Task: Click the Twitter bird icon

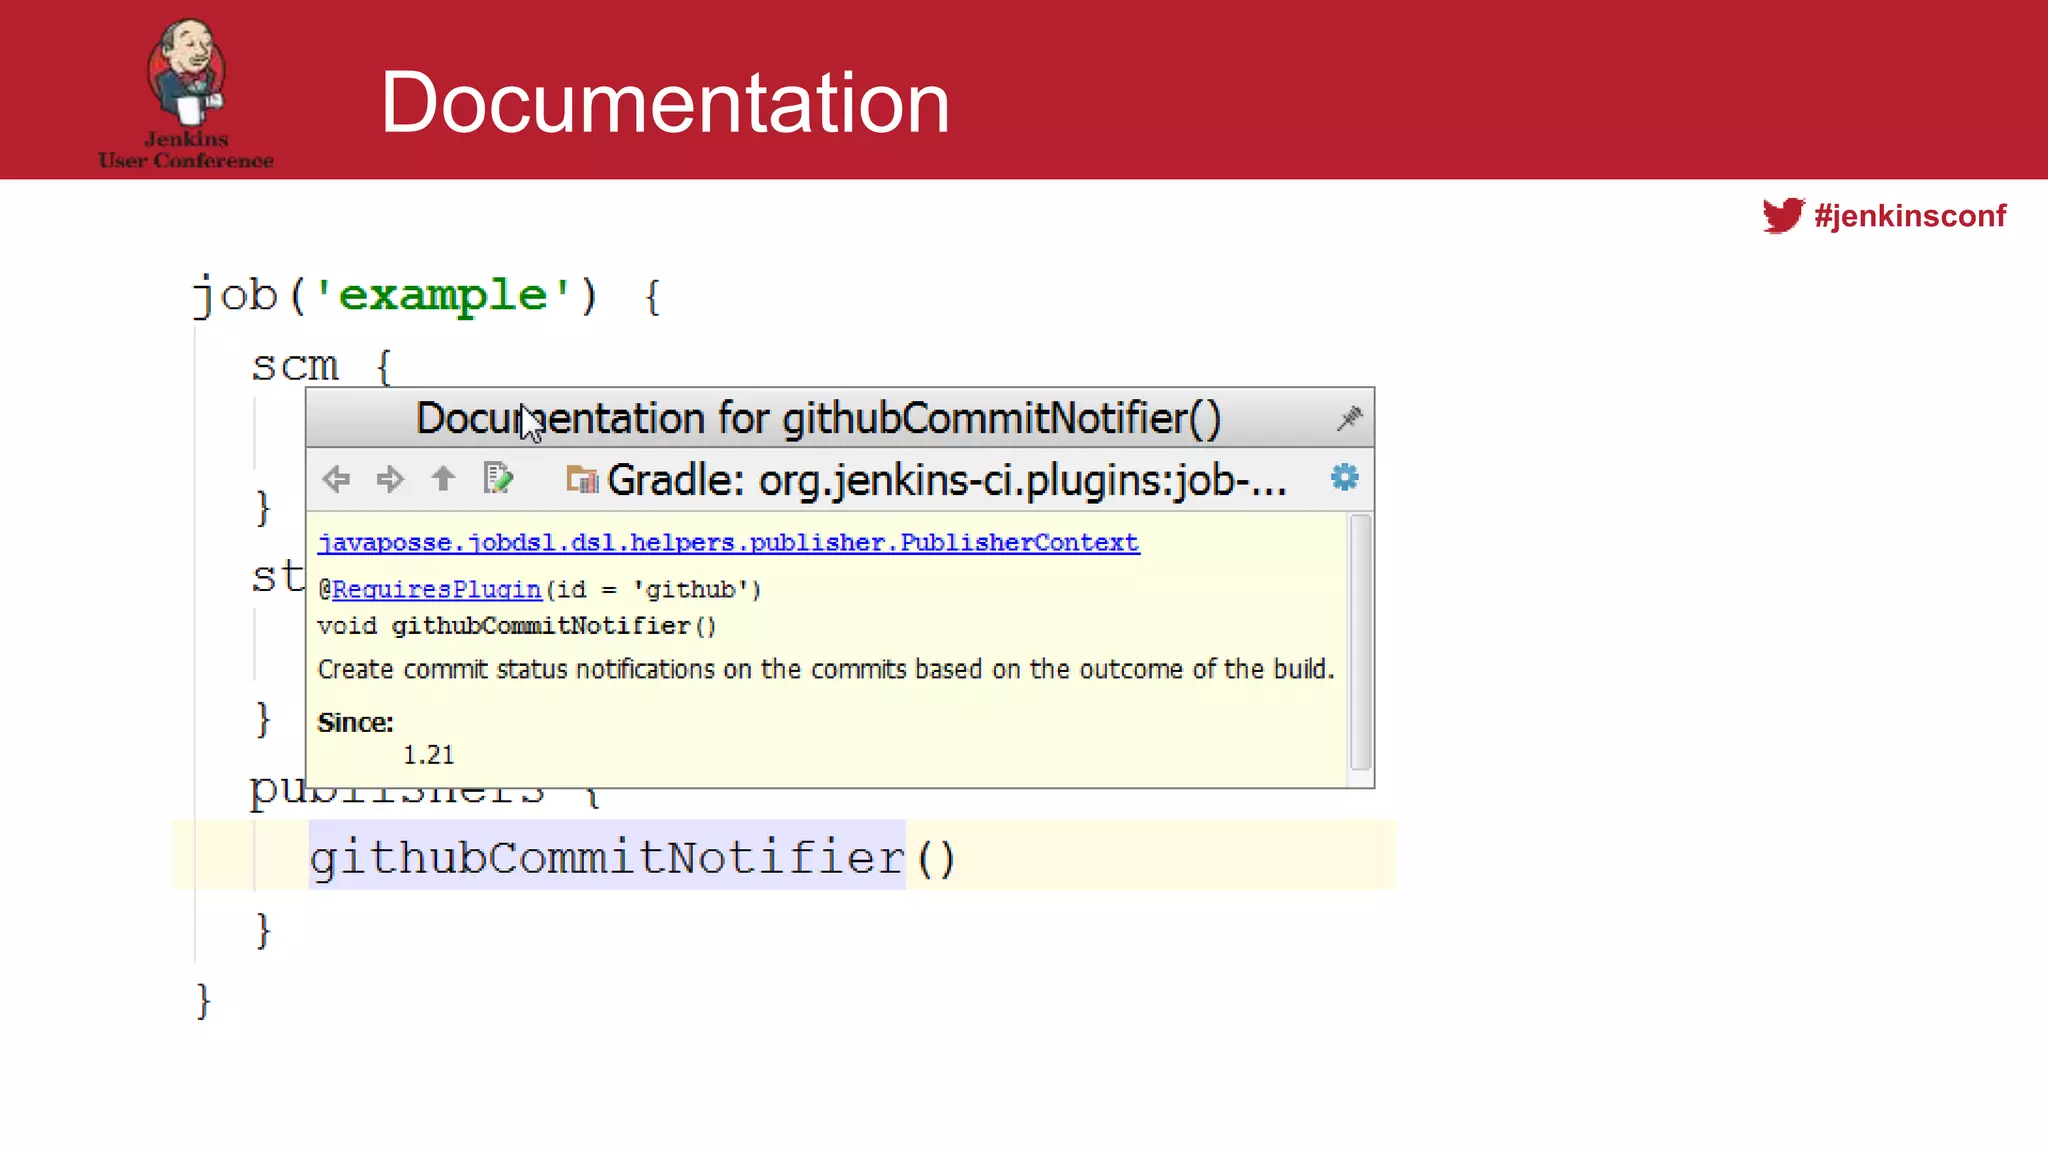Action: tap(1783, 215)
